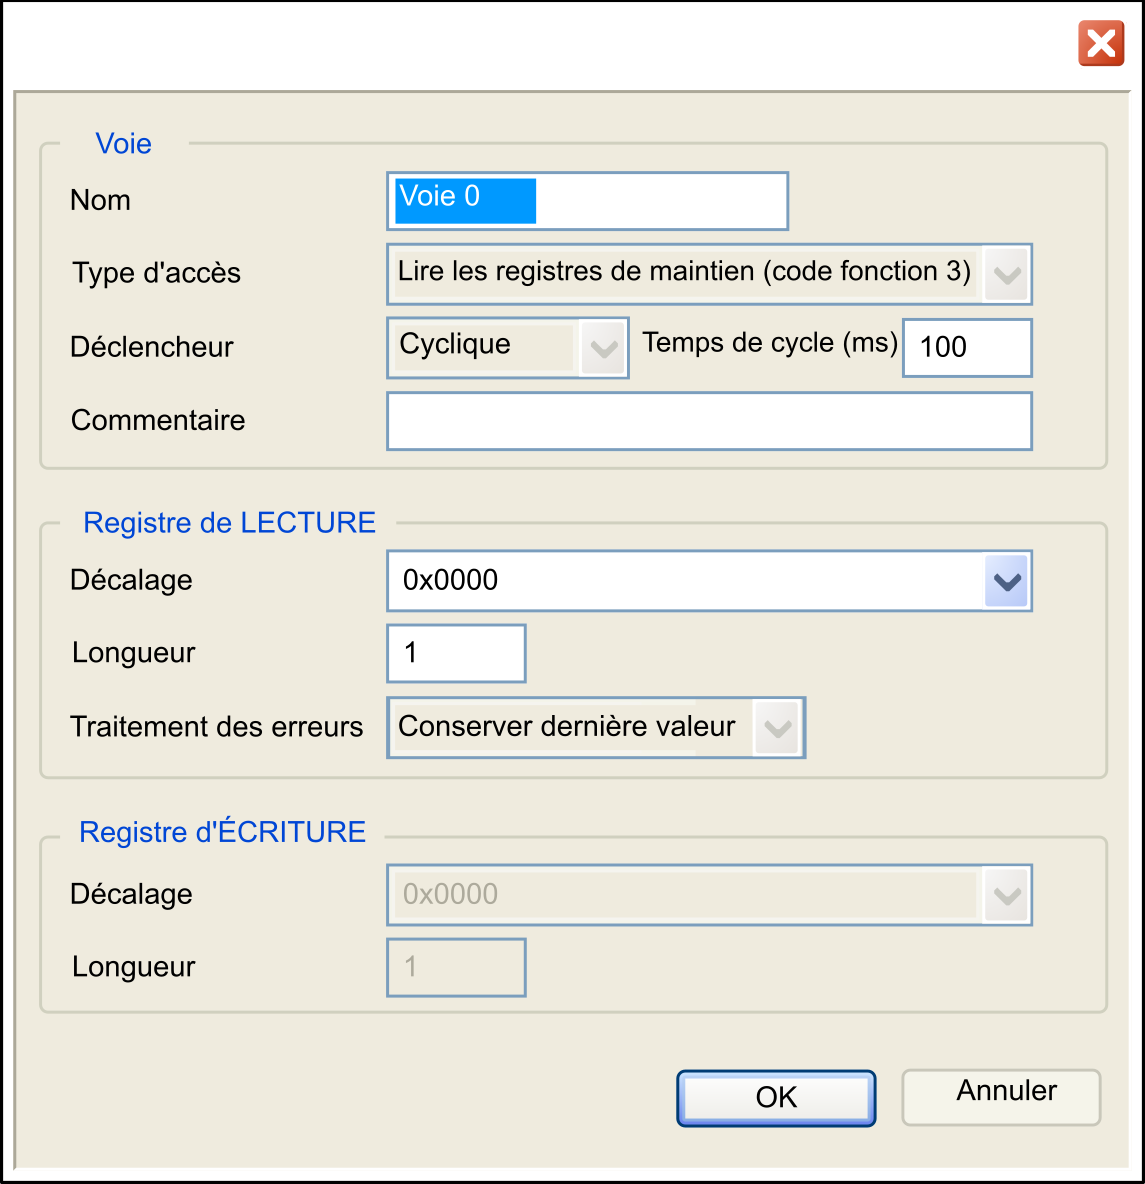The height and width of the screenshot is (1184, 1145).
Task: Expand the Traitement des erreurs dropdown arrow
Action: [777, 728]
